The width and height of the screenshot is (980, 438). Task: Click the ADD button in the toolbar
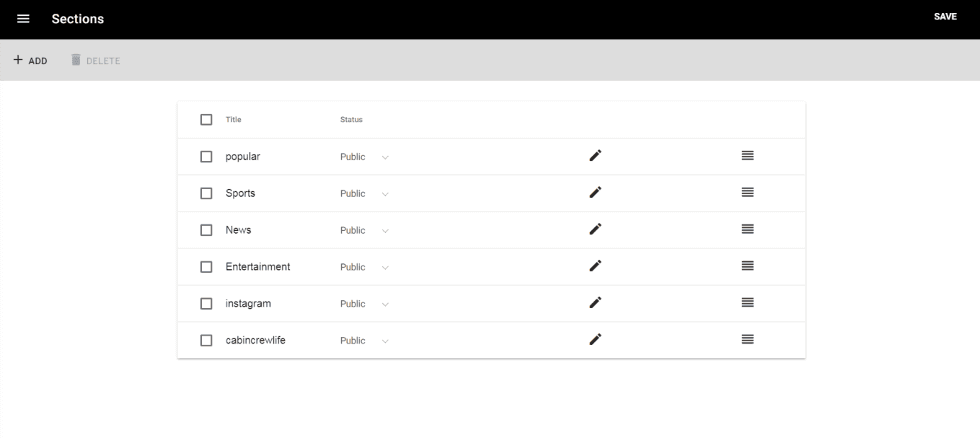click(x=30, y=61)
